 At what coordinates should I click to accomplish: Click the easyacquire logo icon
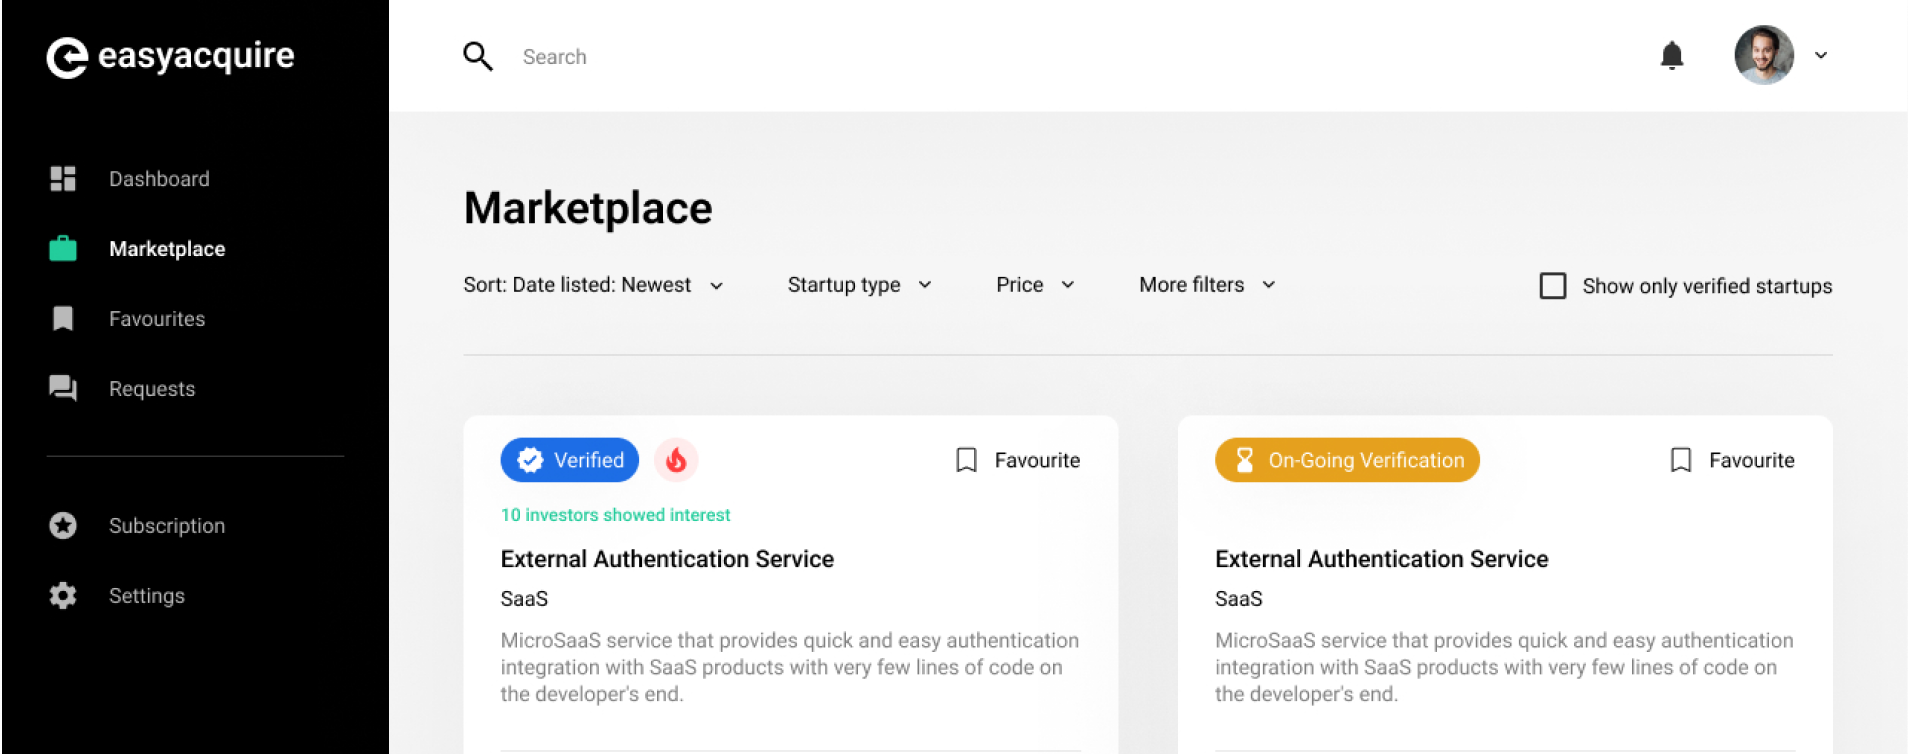click(x=67, y=57)
